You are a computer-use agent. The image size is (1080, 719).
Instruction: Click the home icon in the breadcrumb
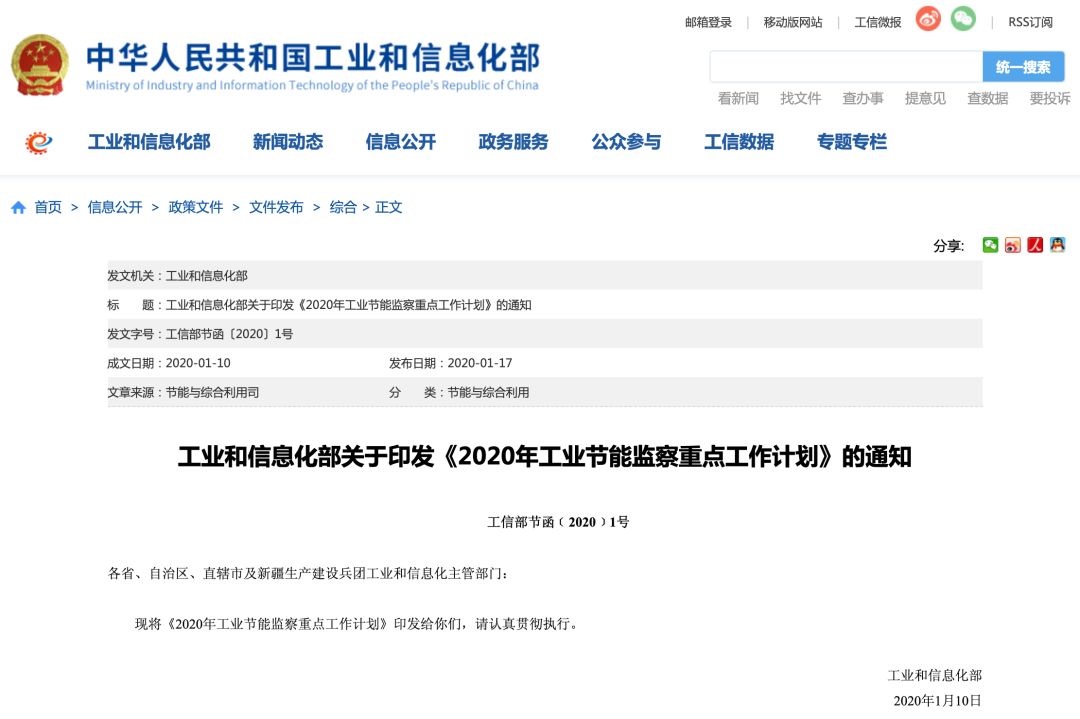(18, 207)
